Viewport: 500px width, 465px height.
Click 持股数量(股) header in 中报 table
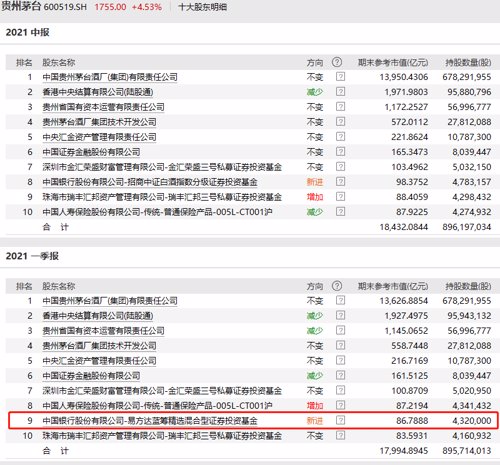(x=468, y=62)
